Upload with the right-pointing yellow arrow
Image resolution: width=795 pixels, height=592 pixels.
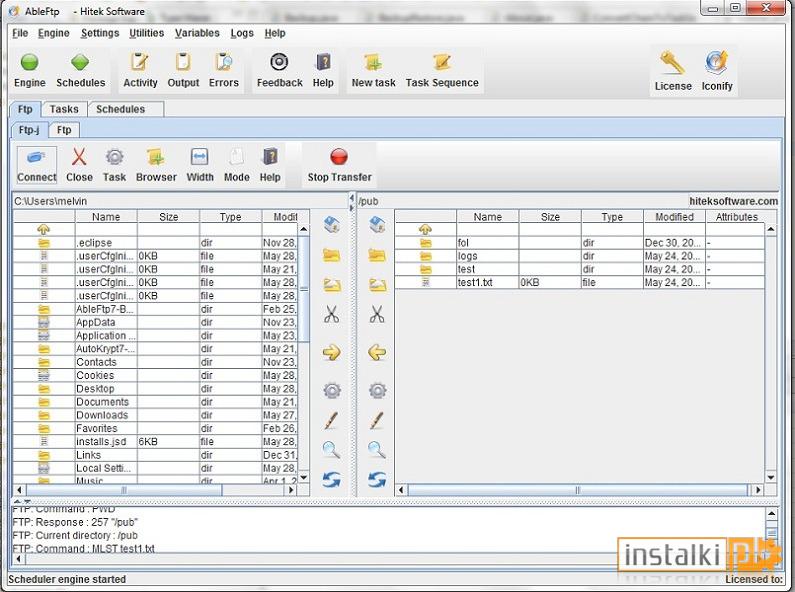pyautogui.click(x=332, y=352)
